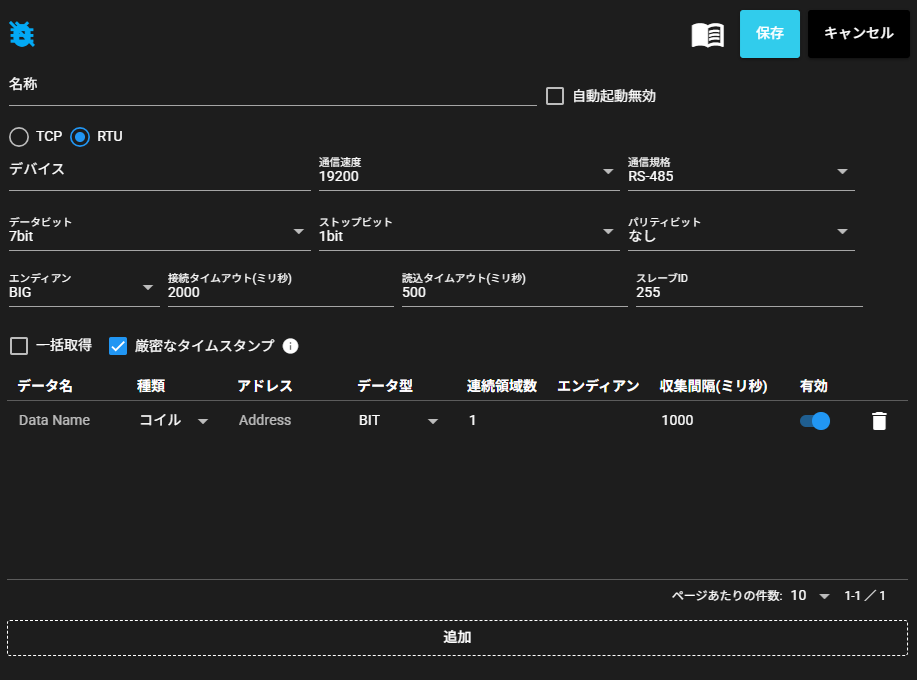This screenshot has width=917, height=680.
Task: Select the TCP radio button
Action: coord(19,136)
